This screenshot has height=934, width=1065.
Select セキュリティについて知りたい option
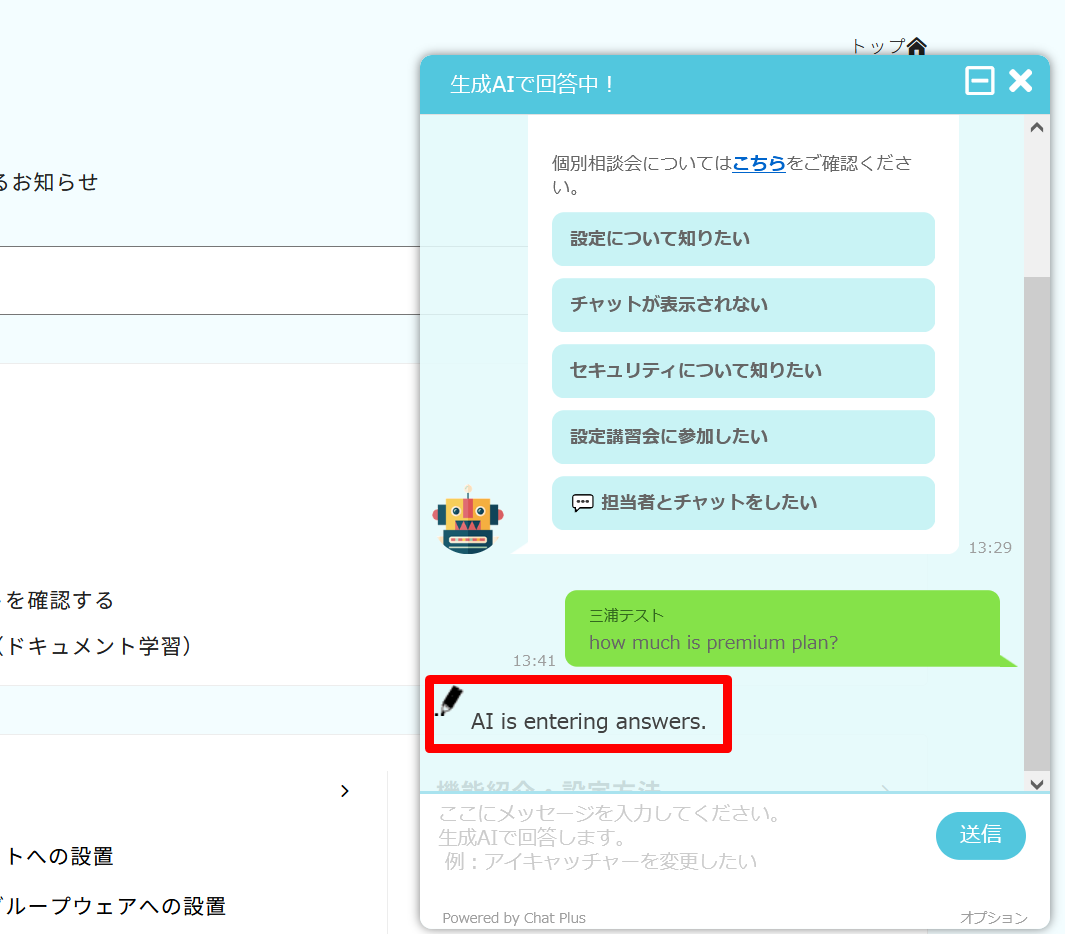pos(743,371)
